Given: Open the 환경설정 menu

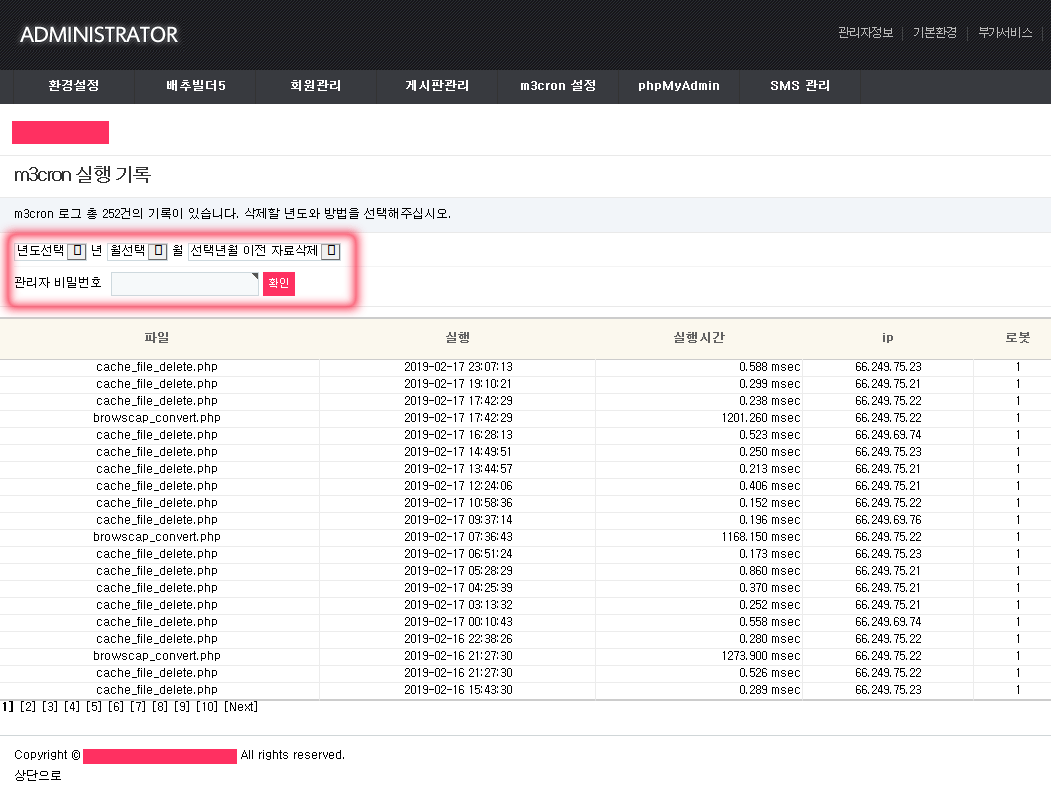Looking at the screenshot, I should [x=74, y=86].
